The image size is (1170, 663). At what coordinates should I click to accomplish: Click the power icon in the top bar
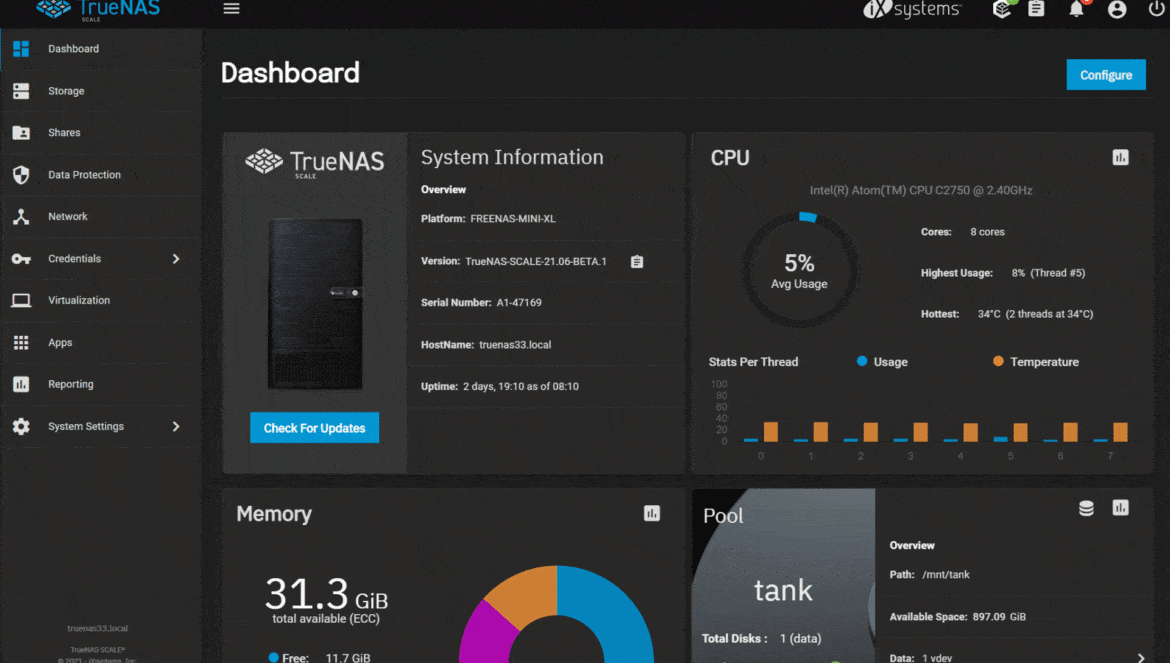[1156, 9]
